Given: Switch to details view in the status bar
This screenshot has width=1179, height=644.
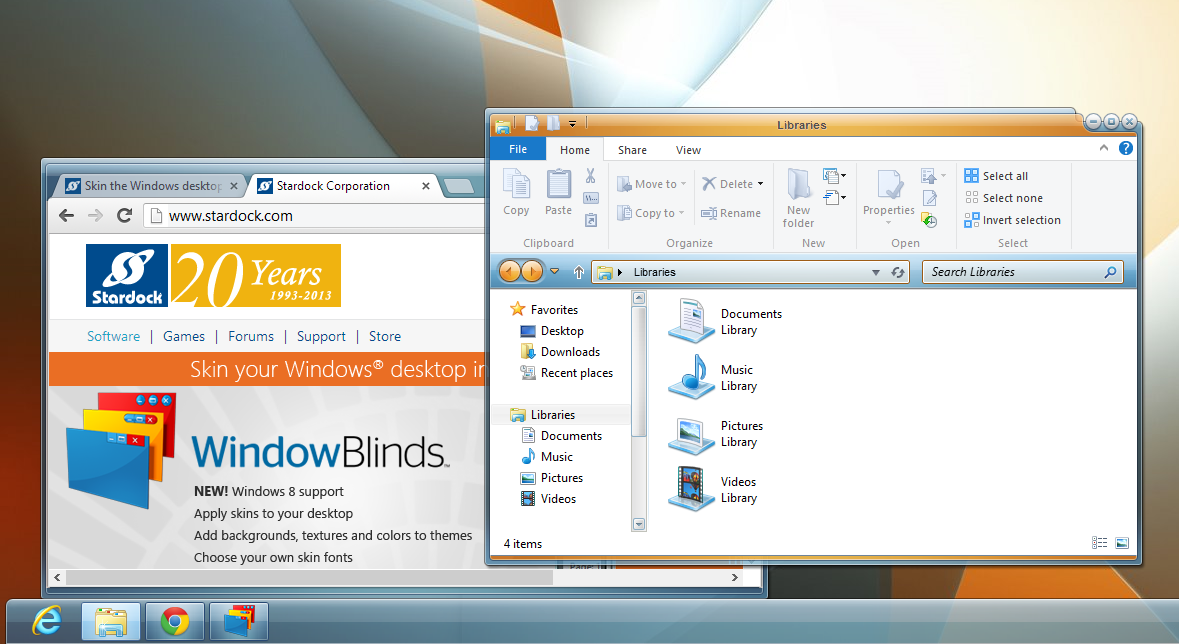Looking at the screenshot, I should click(x=1099, y=542).
